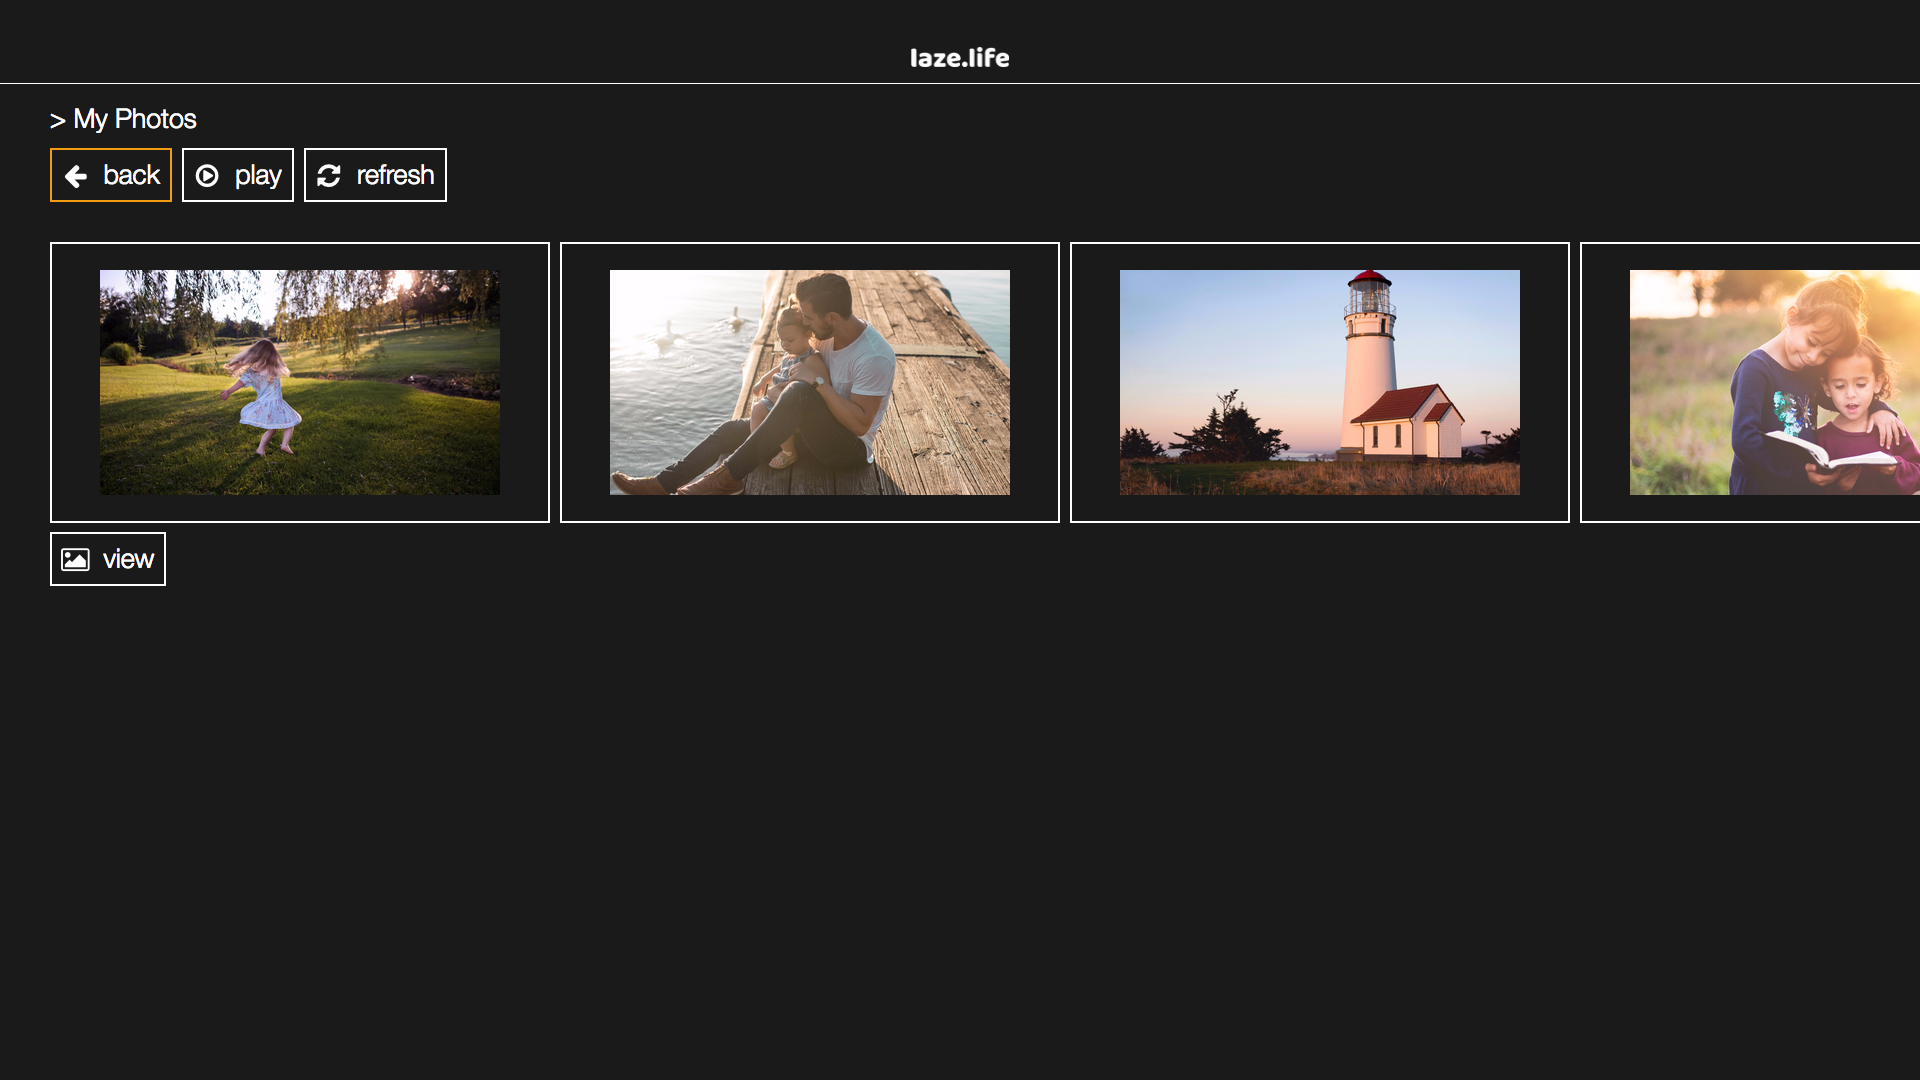Select the father and child on dock photo

[810, 382]
